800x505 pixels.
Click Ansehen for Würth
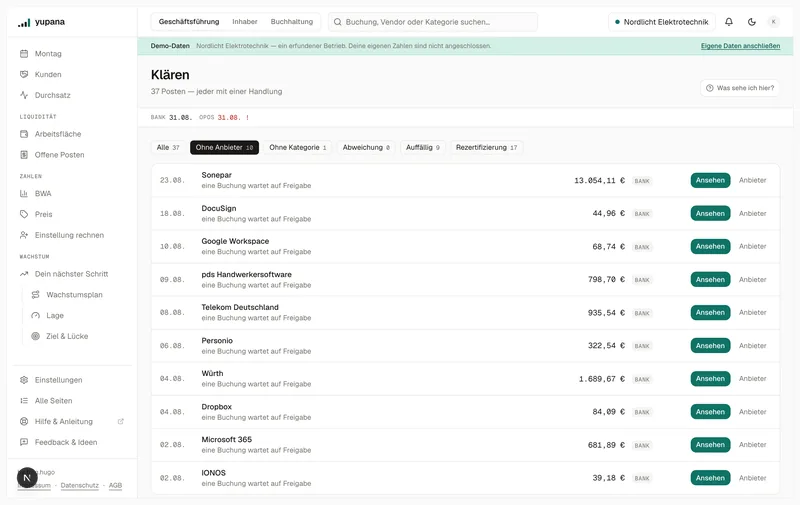pos(710,378)
